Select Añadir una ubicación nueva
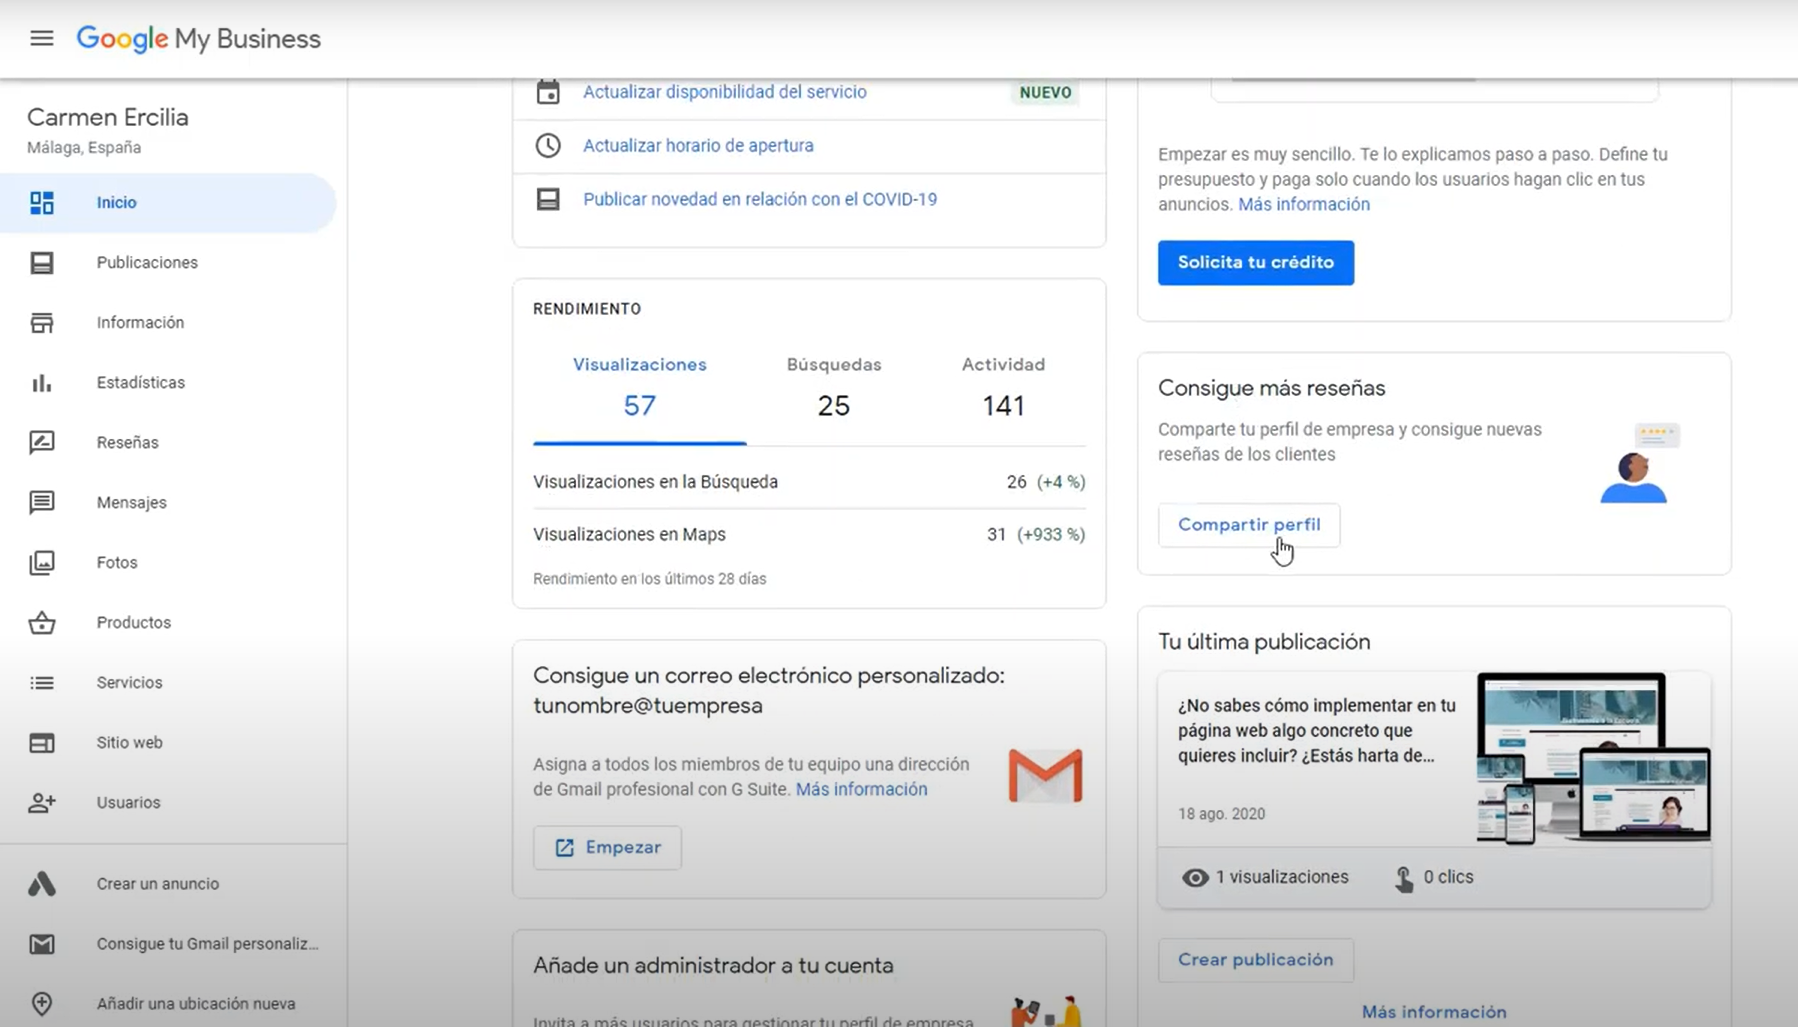 [195, 1004]
